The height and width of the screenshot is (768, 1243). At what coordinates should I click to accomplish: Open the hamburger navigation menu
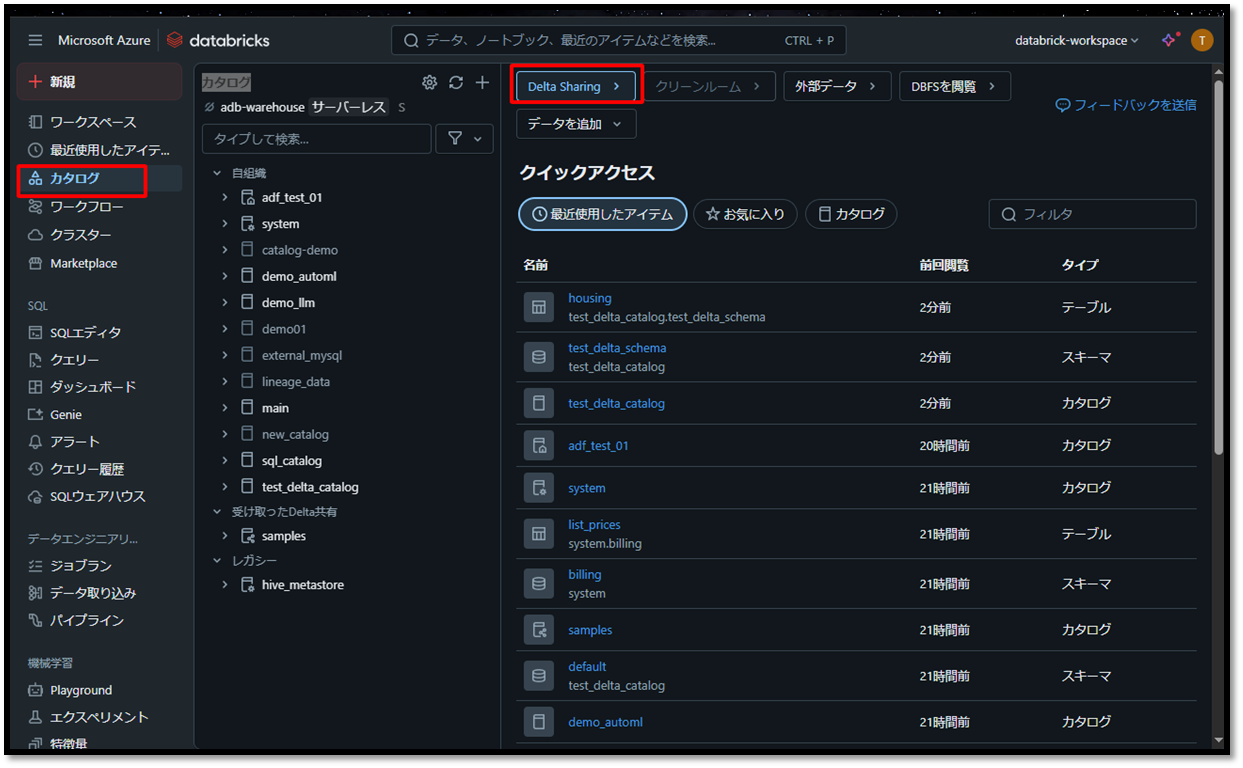36,40
